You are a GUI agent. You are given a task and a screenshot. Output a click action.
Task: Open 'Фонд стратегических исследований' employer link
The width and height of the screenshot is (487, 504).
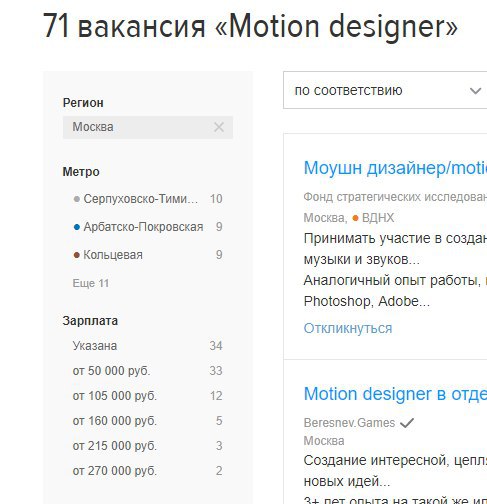[395, 197]
